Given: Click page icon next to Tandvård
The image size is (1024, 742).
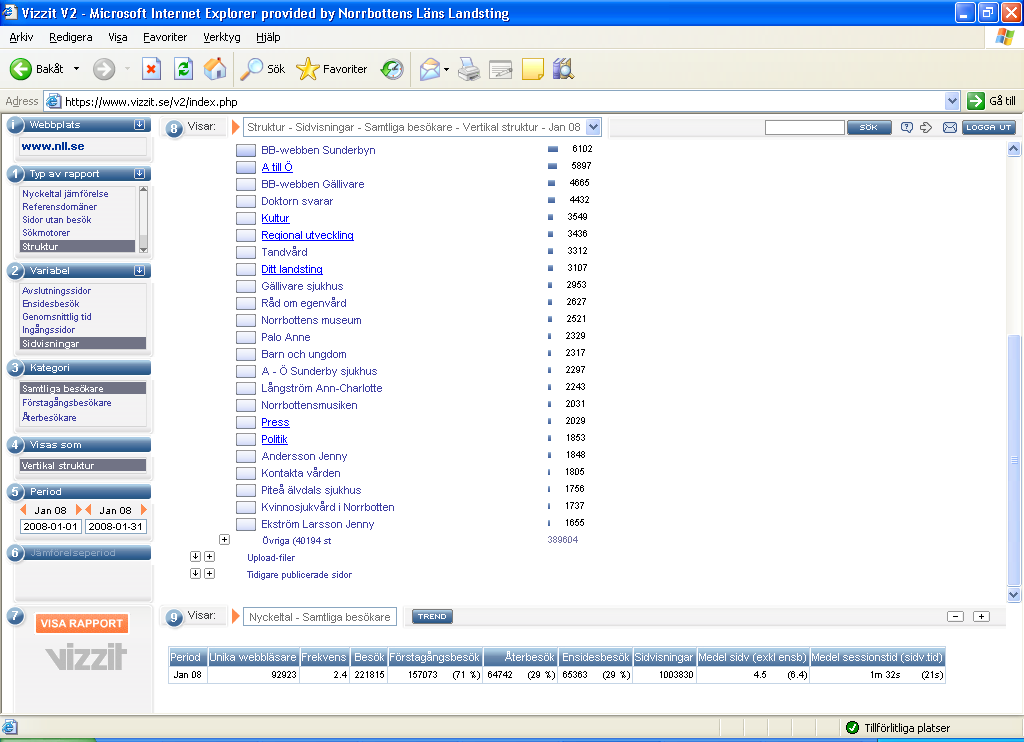Looking at the screenshot, I should click(246, 252).
